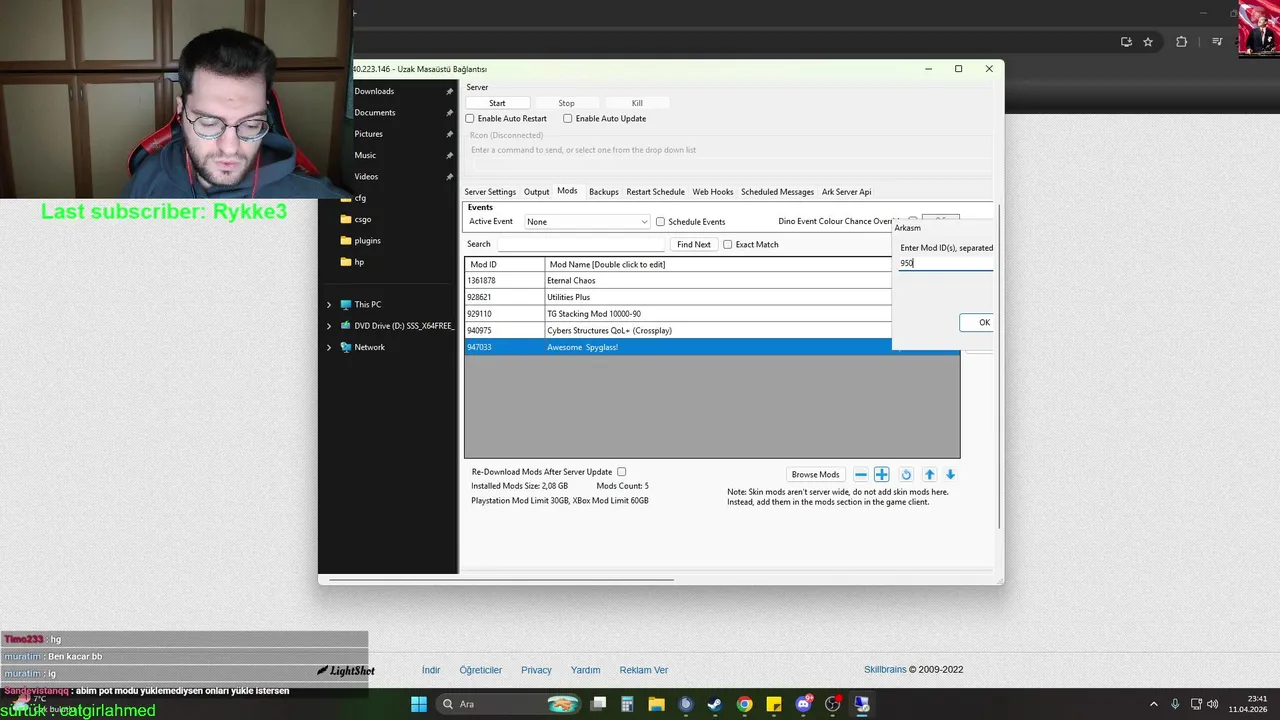
Task: Open Steam from the taskbar
Action: [x=715, y=704]
